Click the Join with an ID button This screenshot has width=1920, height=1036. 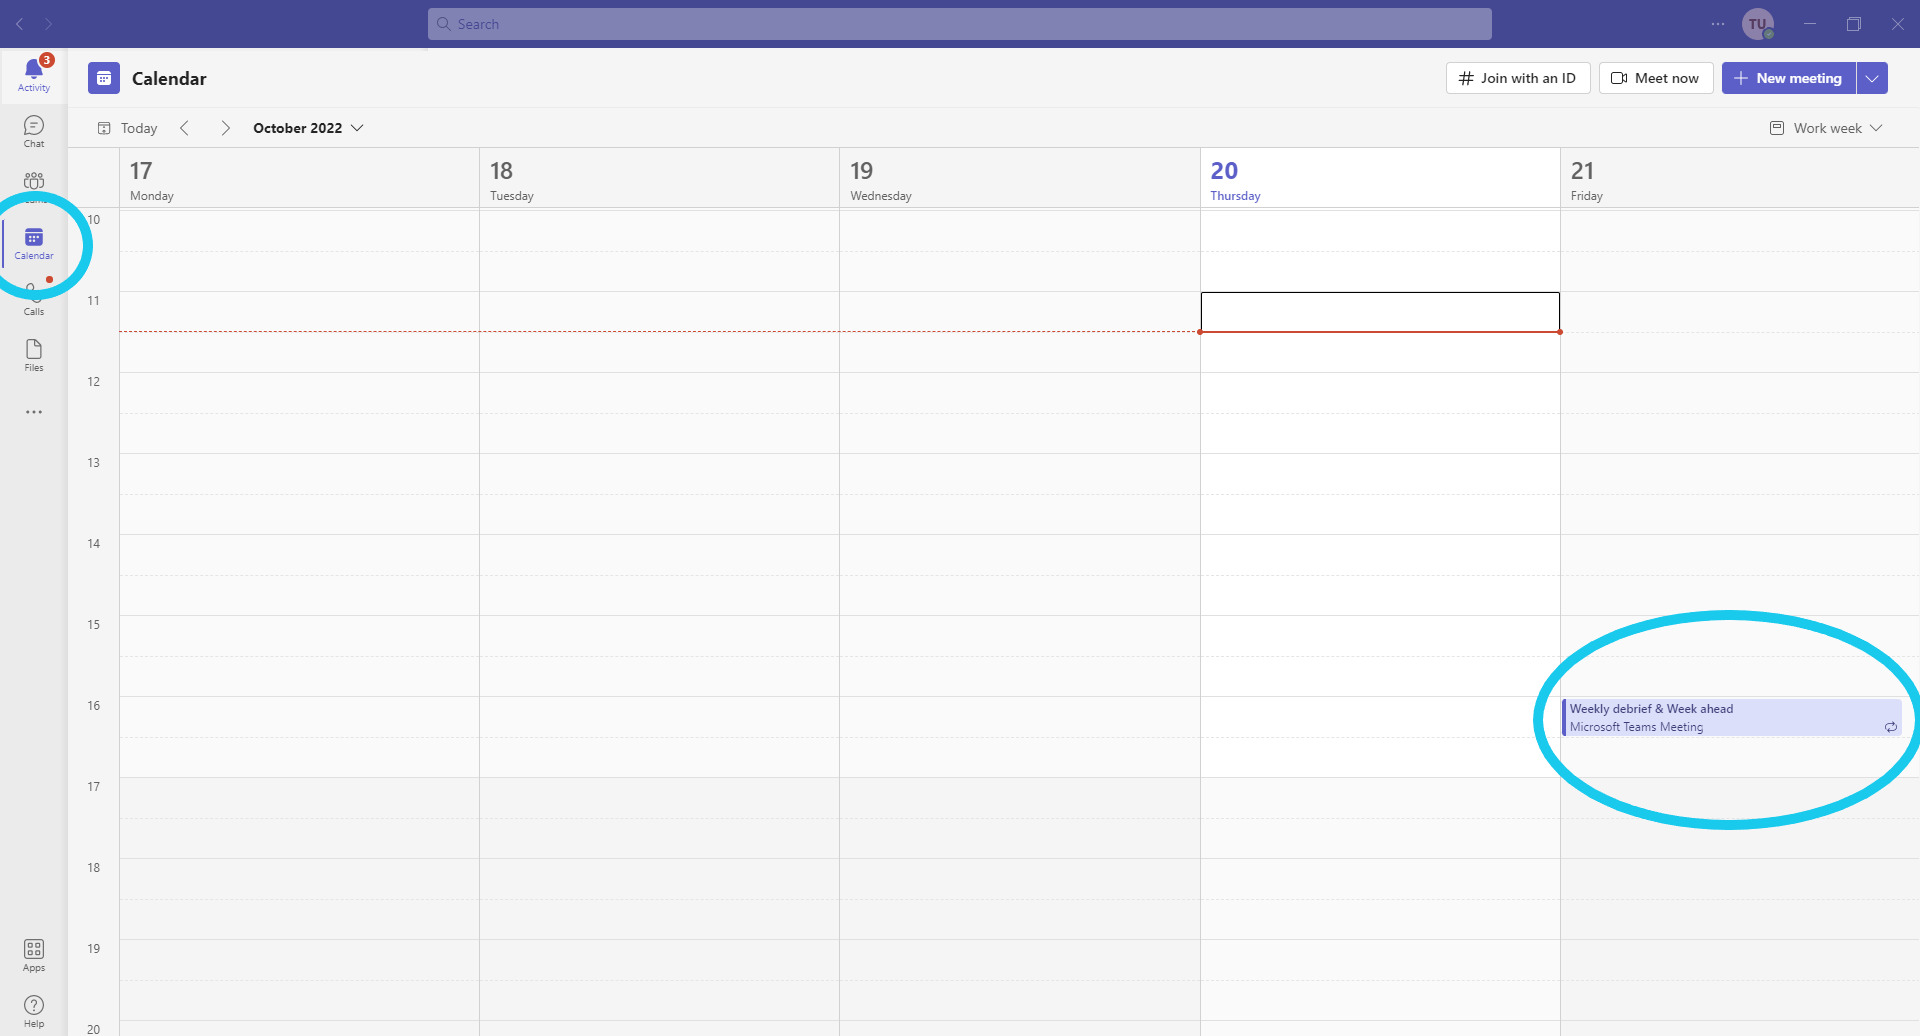point(1517,78)
